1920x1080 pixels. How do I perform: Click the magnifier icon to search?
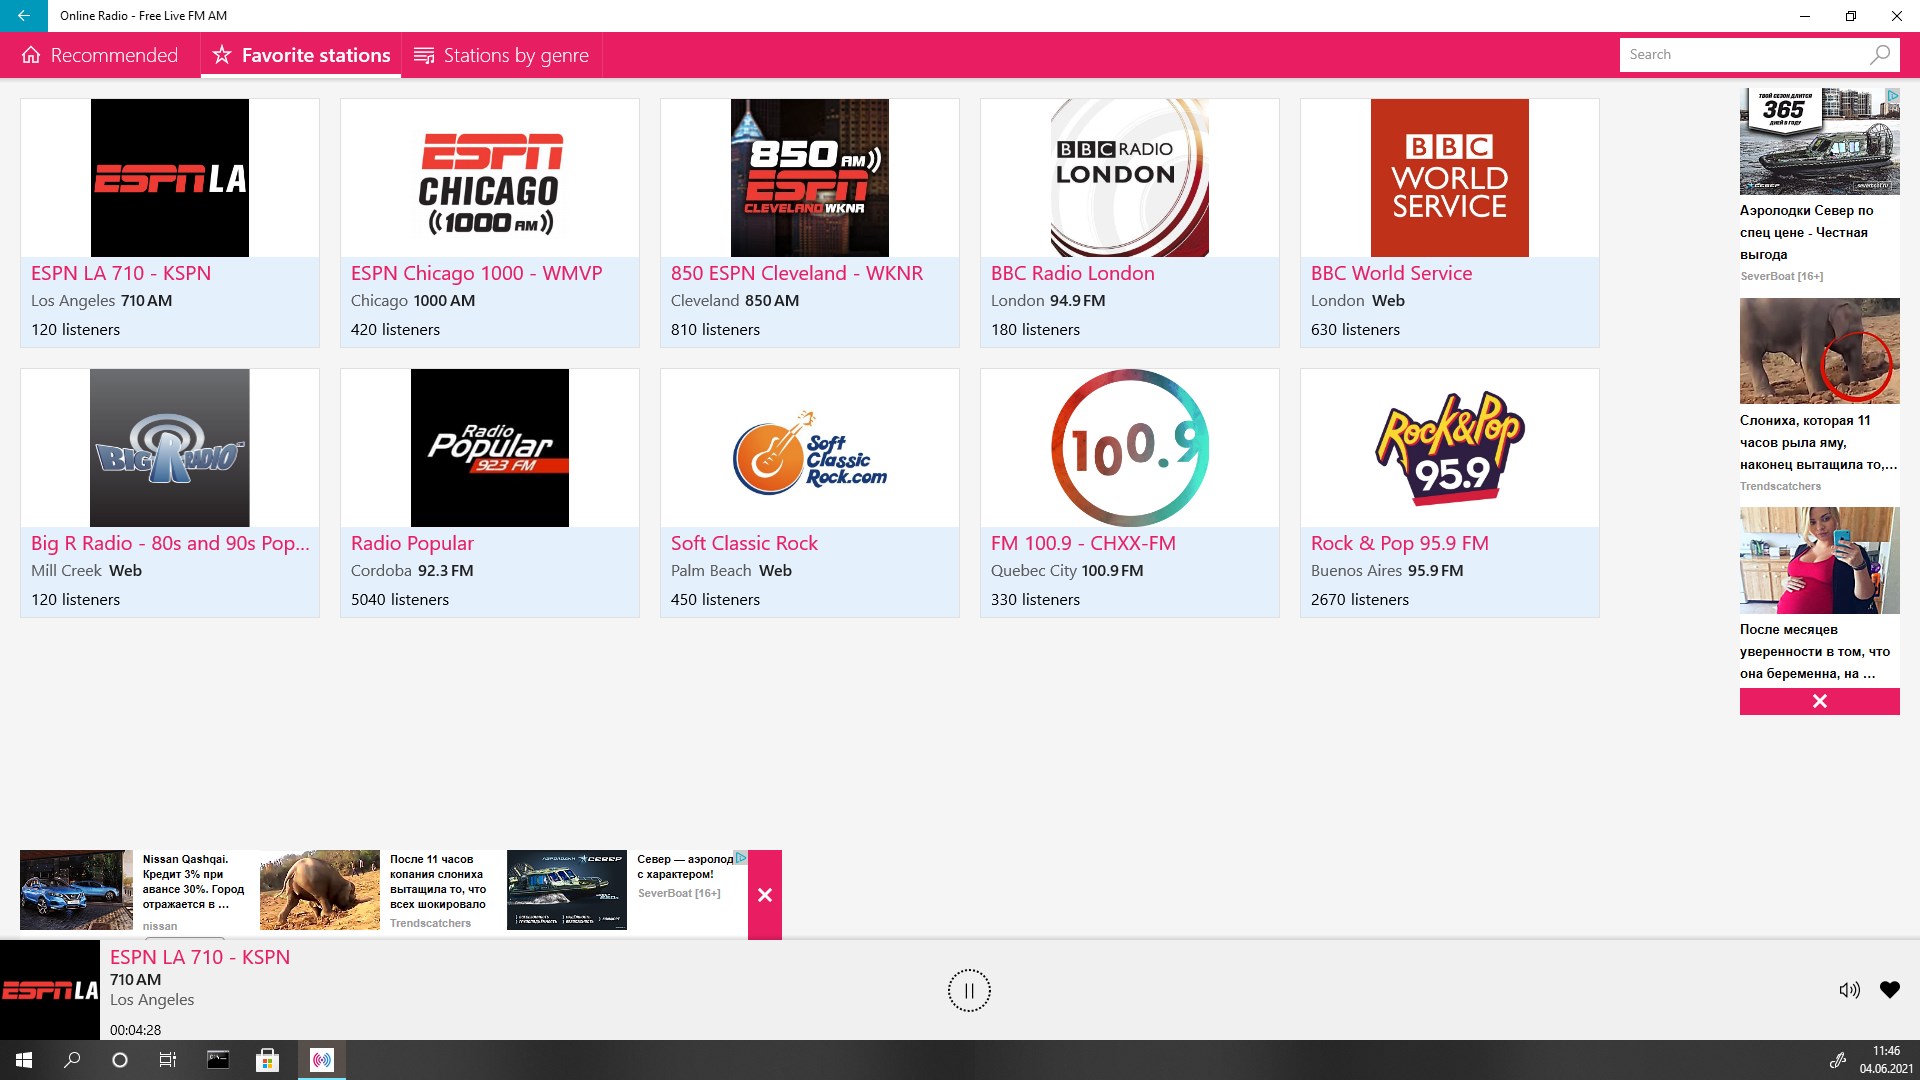(1880, 55)
